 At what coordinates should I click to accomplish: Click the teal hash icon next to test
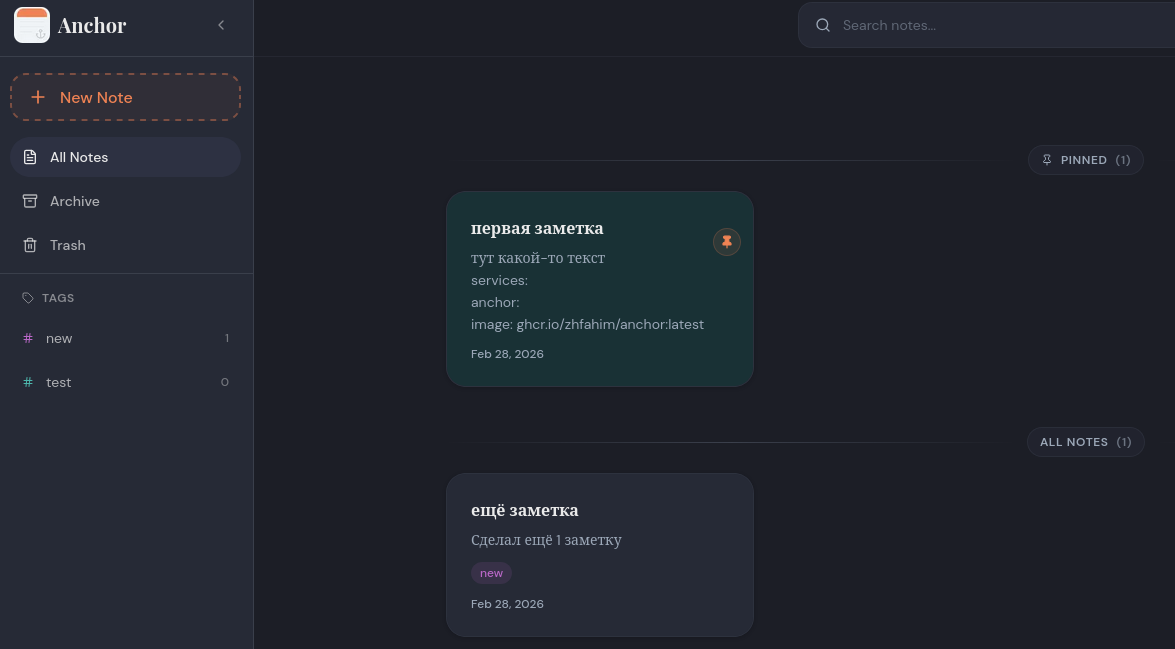(x=28, y=382)
